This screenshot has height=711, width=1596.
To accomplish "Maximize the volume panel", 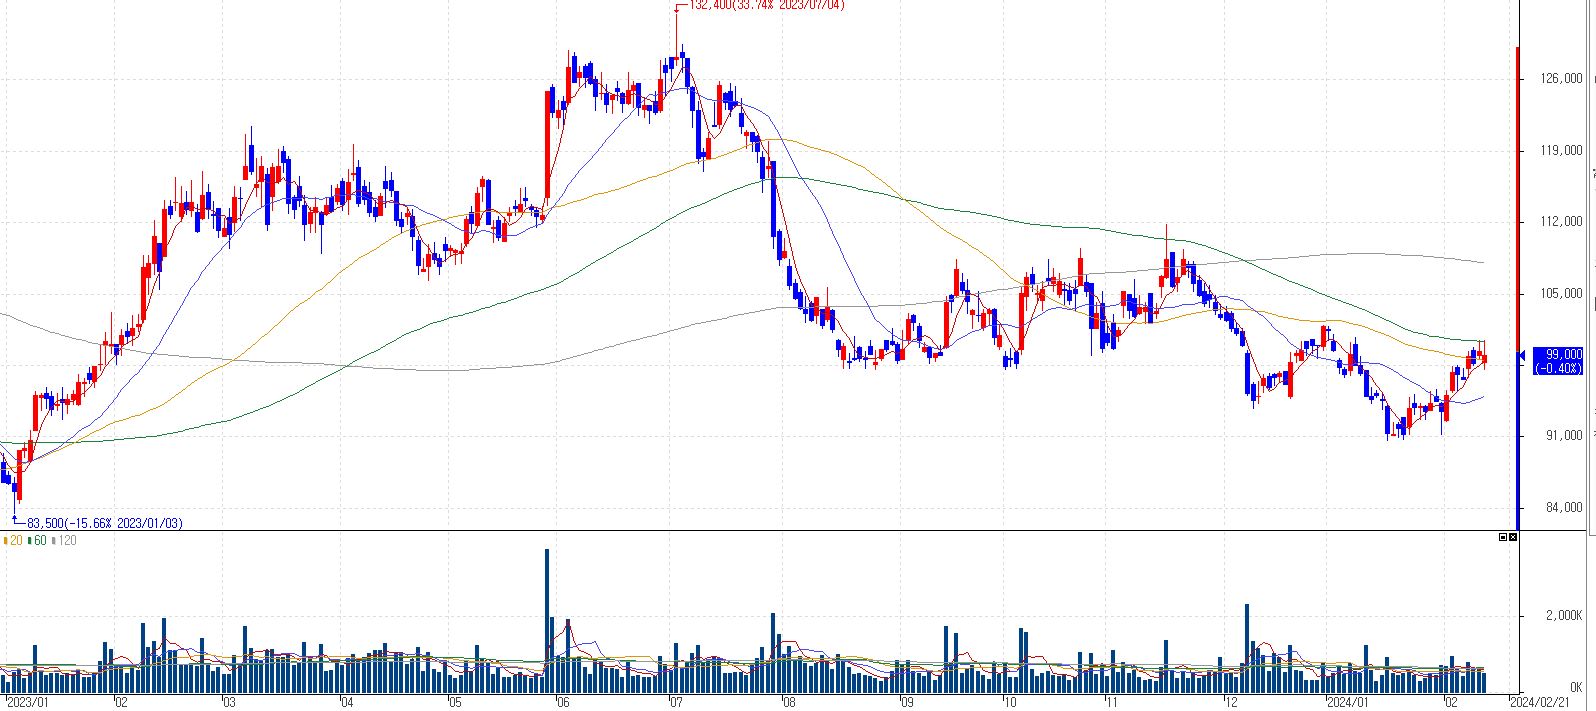I will pos(1503,537).
